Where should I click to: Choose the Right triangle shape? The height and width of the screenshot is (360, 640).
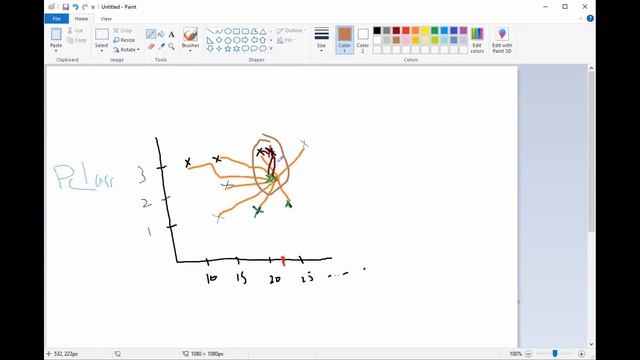(x=210, y=40)
